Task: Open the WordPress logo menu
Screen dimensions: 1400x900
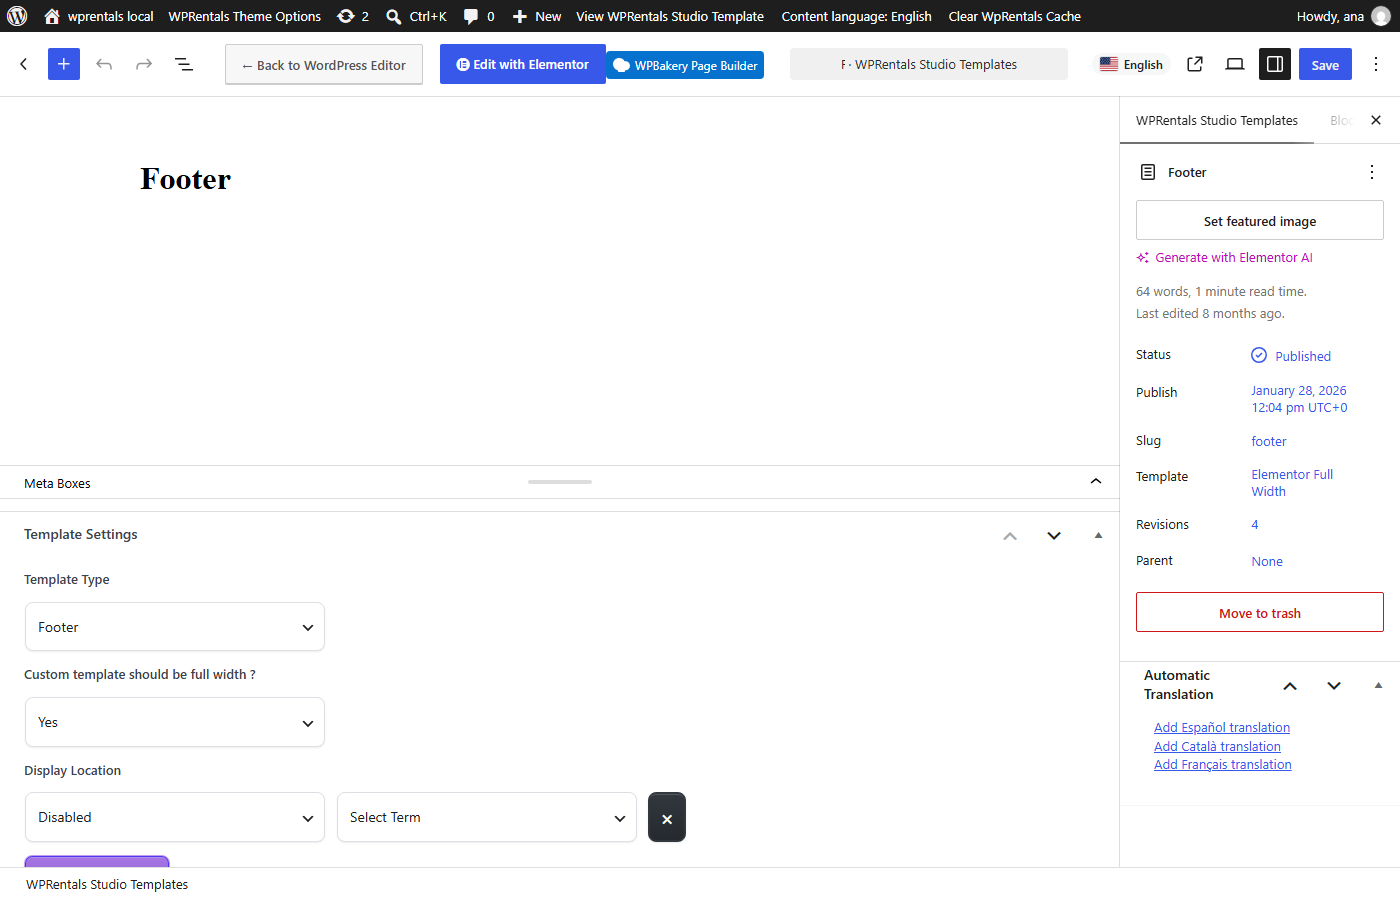Action: [x=17, y=16]
